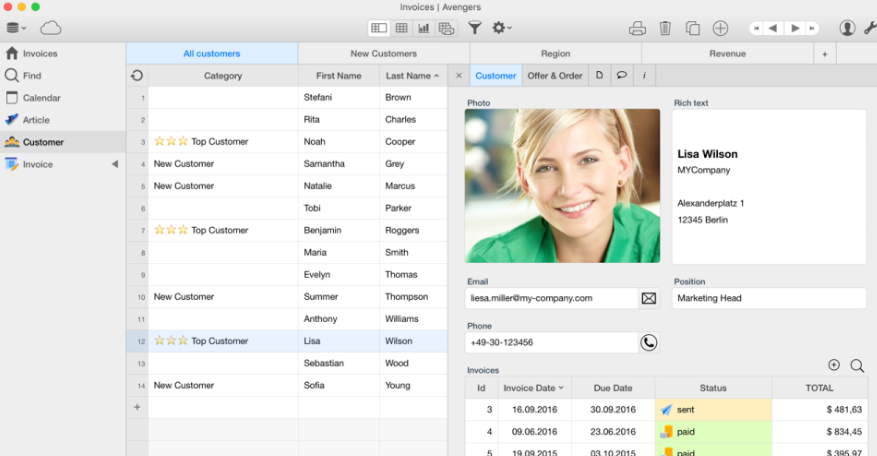Open the gear settings dropdown
Viewport: 877px width, 456px height.
[502, 27]
